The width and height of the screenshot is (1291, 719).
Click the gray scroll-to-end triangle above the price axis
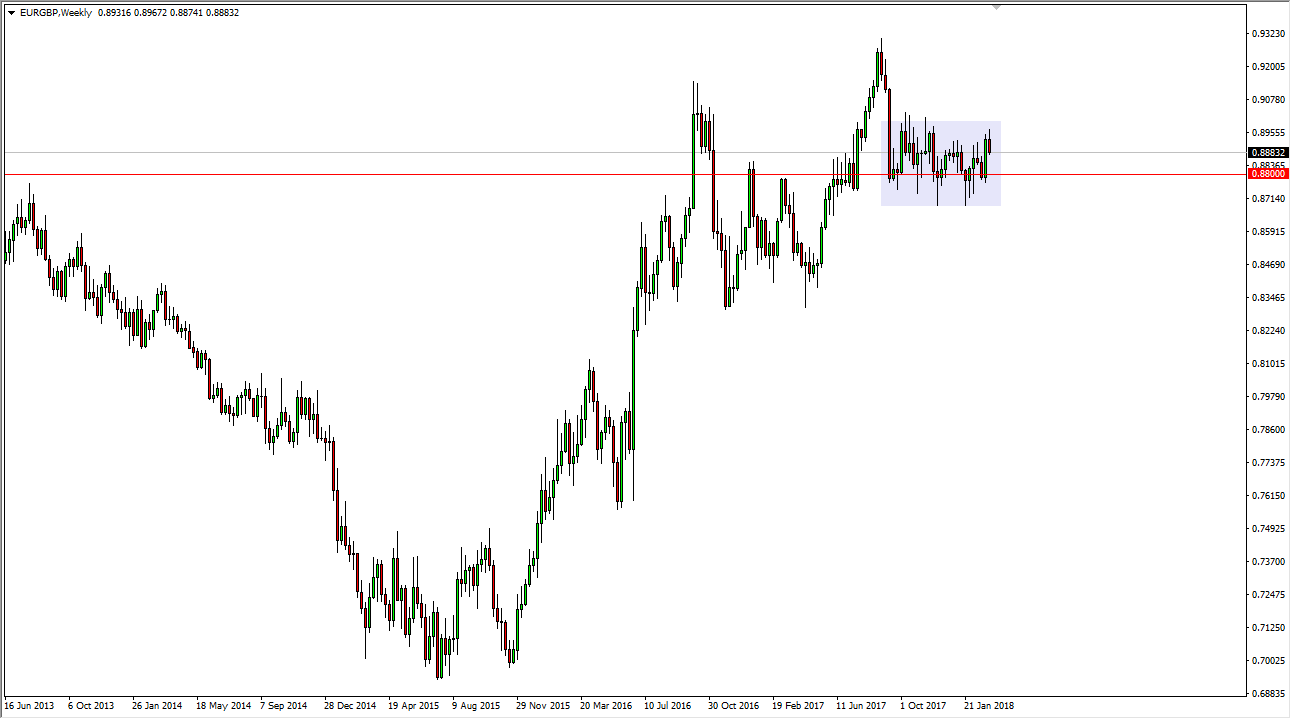[x=996, y=8]
